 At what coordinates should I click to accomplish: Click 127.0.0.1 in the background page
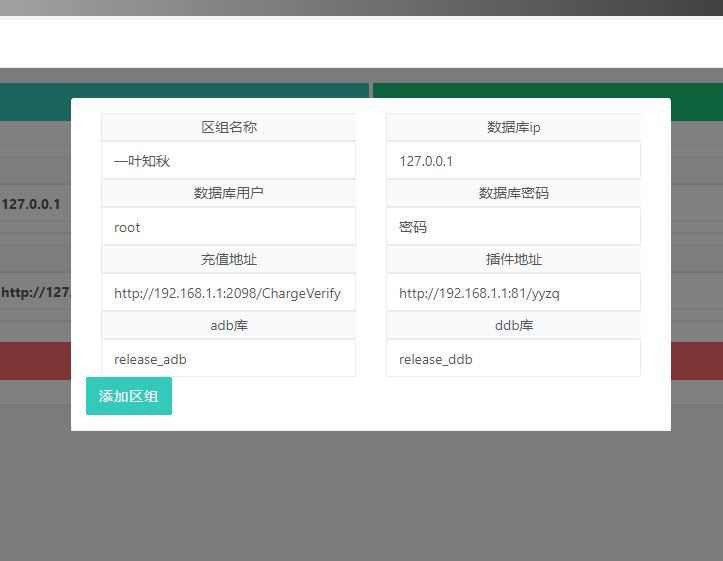pos(31,204)
